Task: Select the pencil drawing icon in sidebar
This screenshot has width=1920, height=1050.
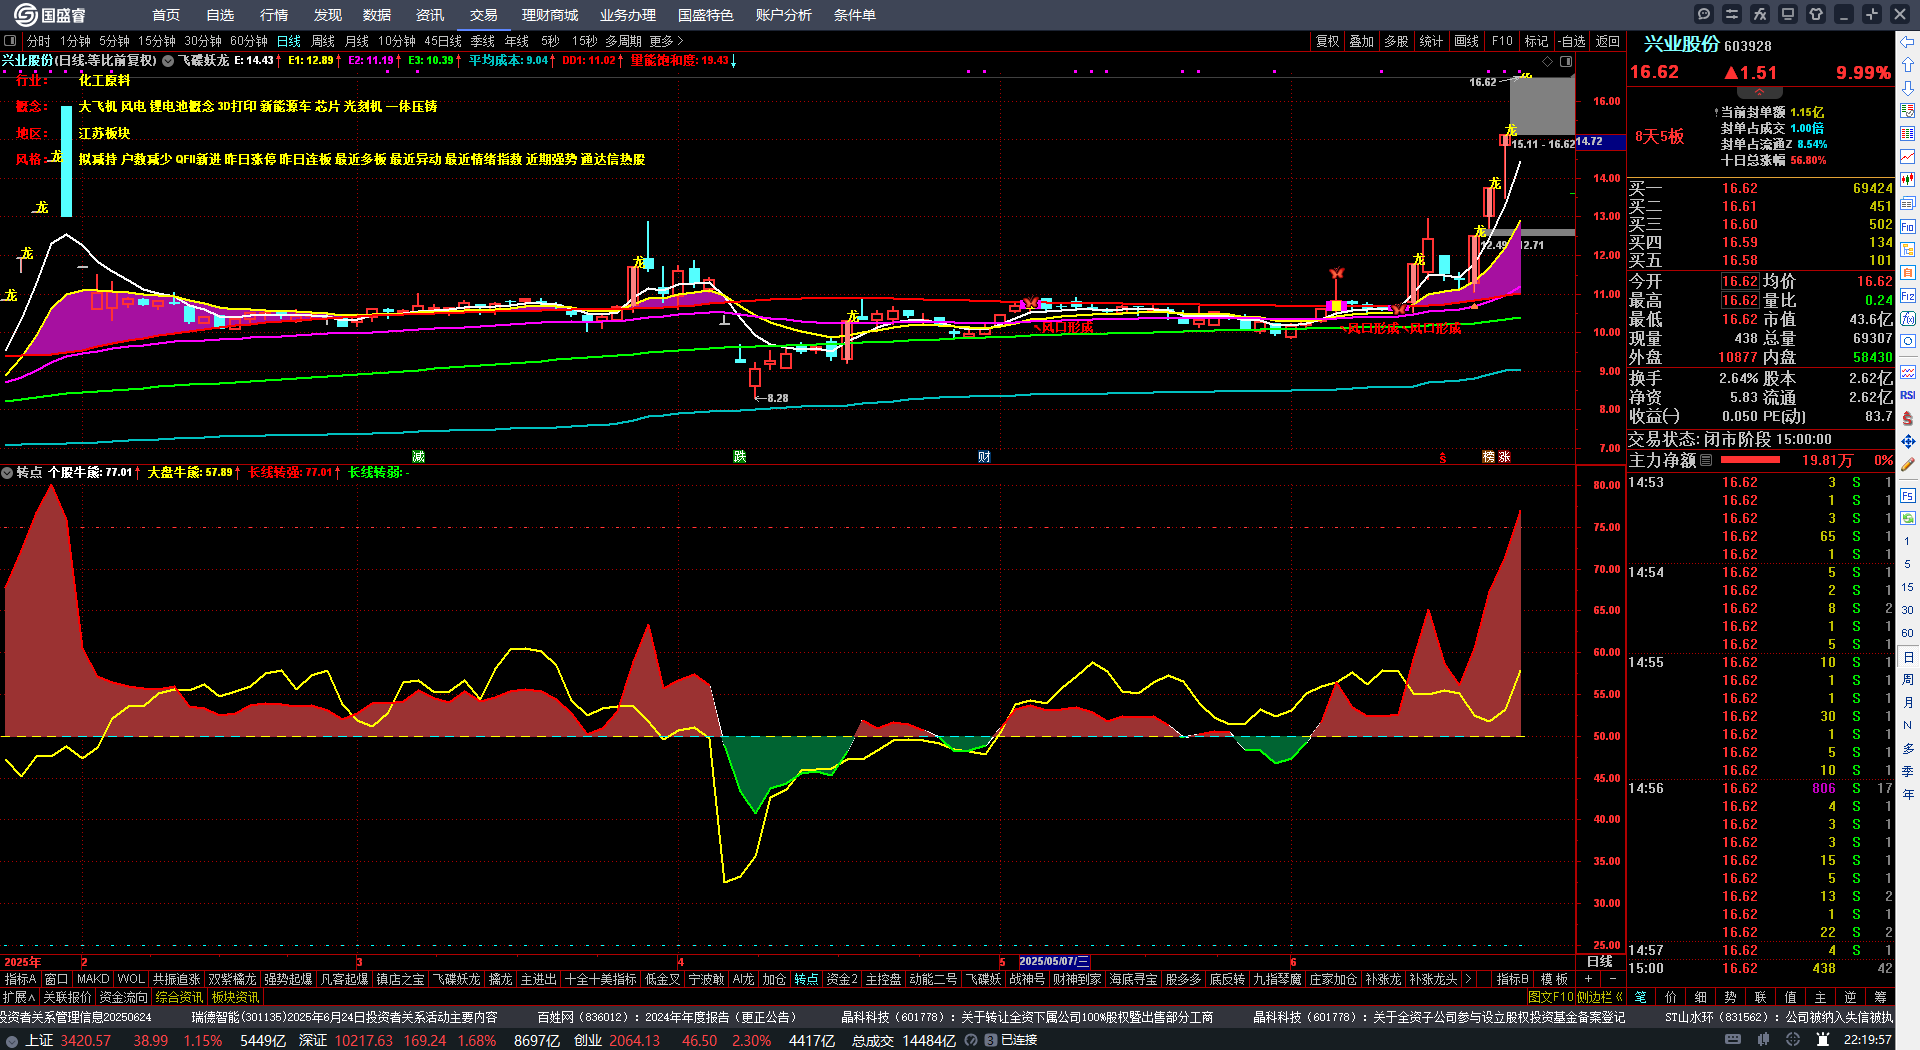Action: [x=1908, y=465]
